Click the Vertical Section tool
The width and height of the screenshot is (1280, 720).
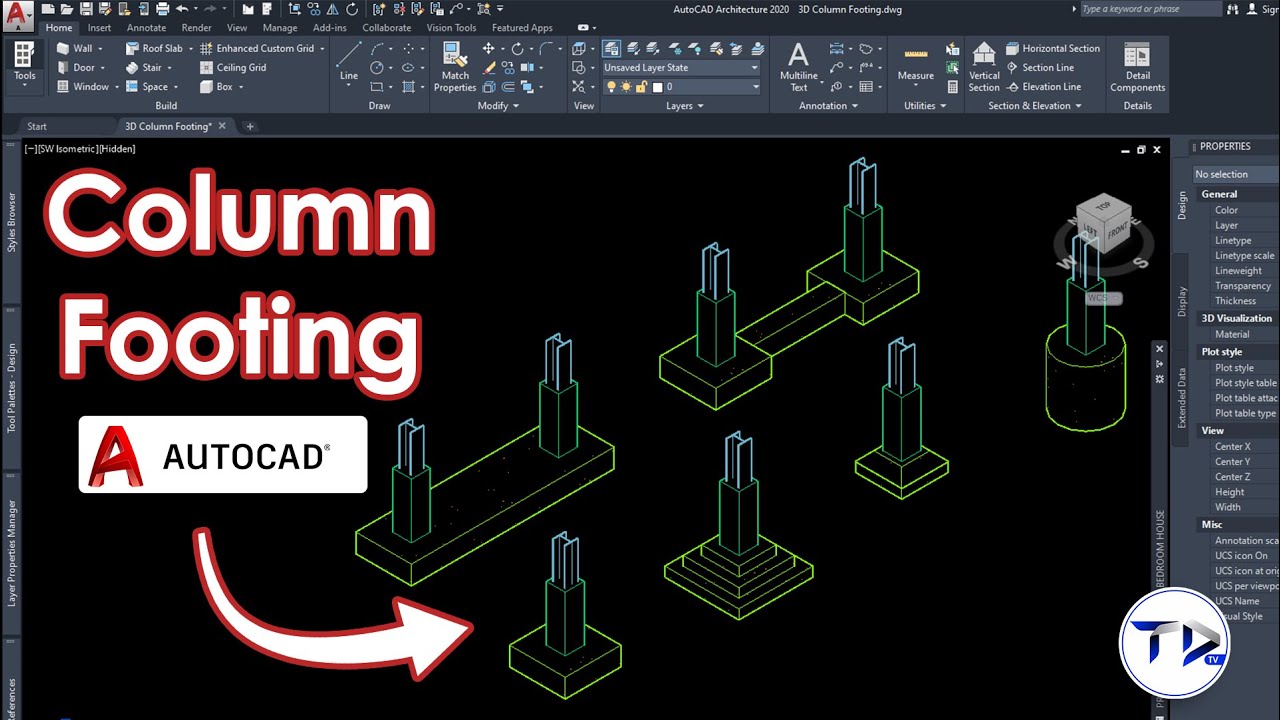[984, 67]
